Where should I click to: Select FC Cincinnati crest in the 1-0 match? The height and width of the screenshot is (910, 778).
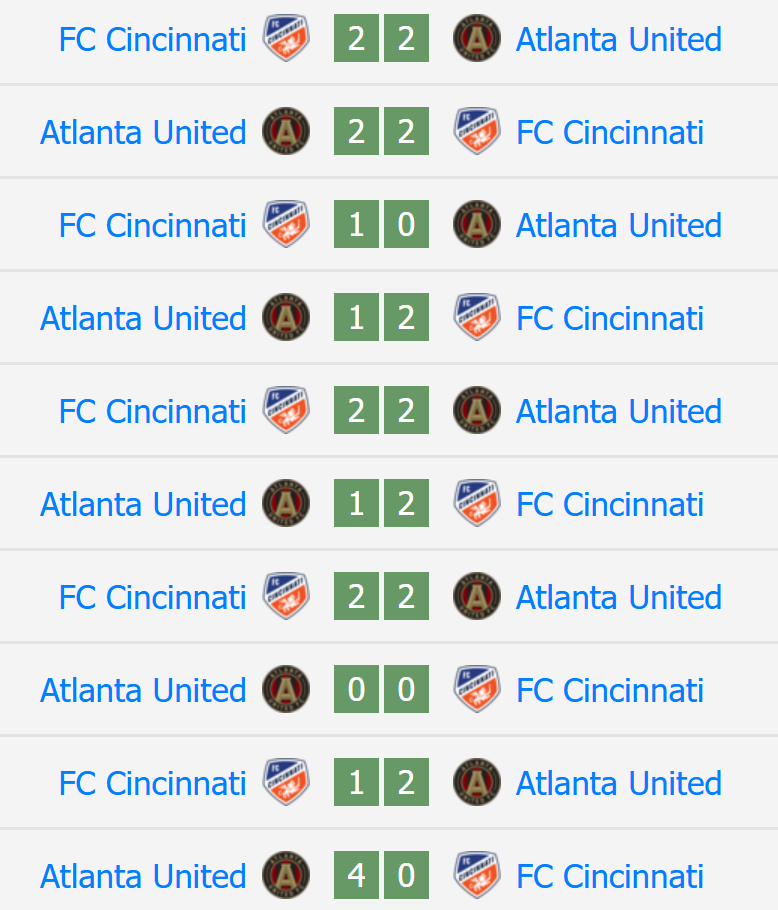(285, 225)
